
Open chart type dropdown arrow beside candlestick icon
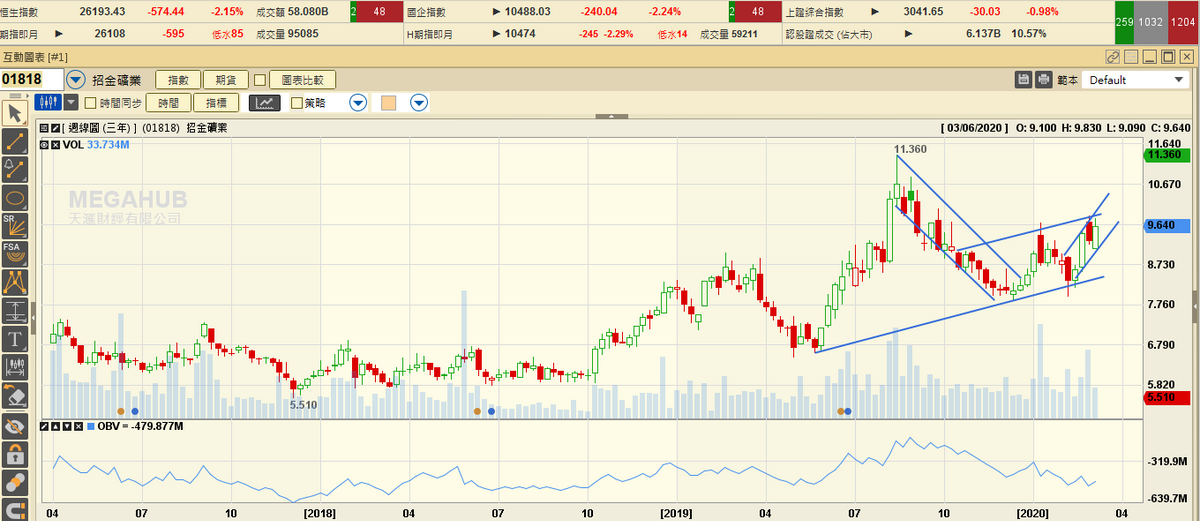point(72,102)
